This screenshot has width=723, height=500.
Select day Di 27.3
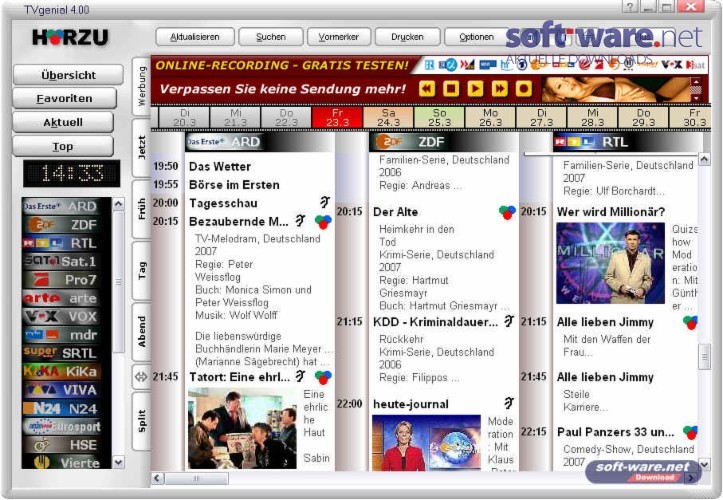click(x=541, y=118)
